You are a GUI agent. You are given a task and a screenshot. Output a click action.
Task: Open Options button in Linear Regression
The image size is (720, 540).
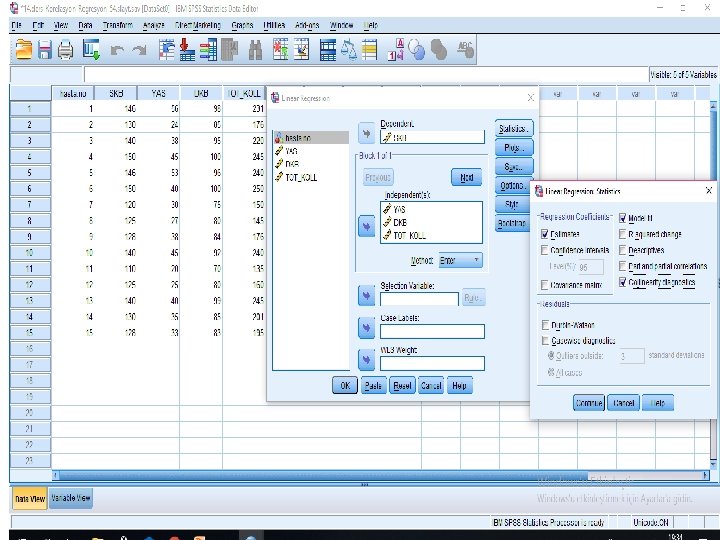tap(514, 185)
